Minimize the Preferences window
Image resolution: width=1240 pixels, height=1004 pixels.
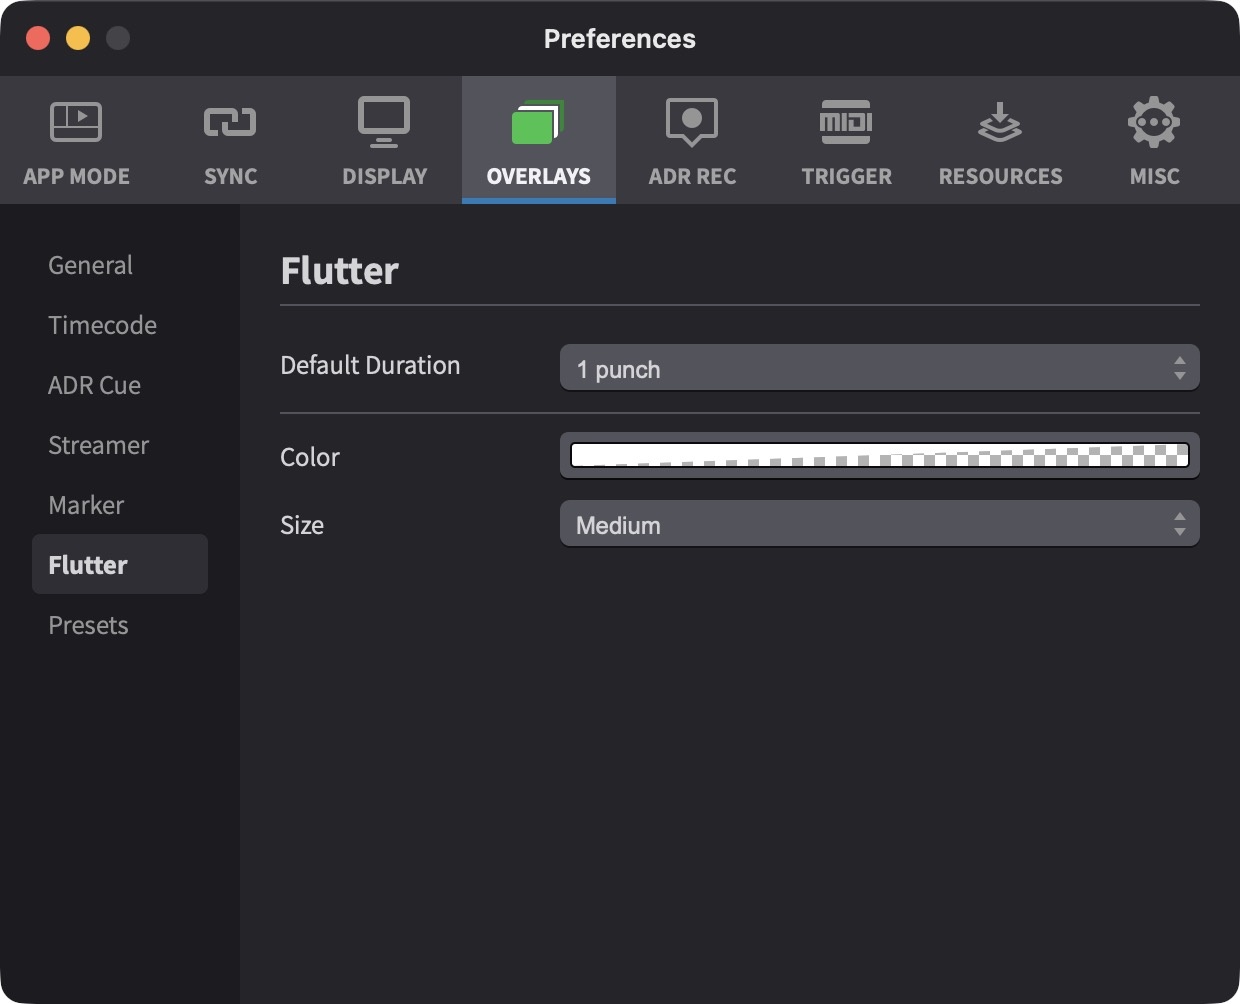coord(78,38)
